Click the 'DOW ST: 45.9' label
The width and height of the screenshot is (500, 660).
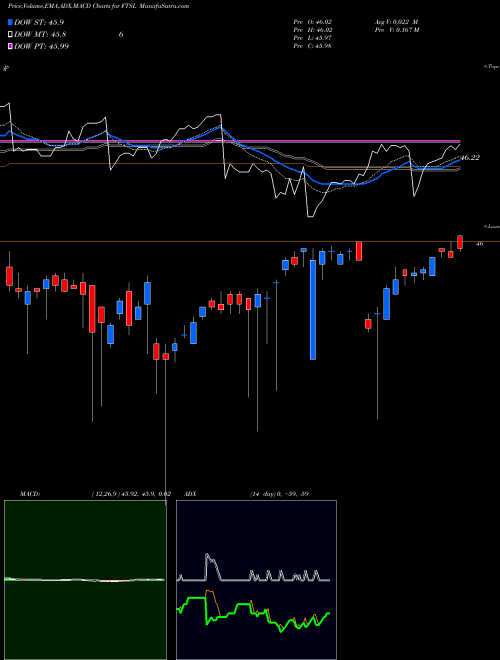[39, 22]
